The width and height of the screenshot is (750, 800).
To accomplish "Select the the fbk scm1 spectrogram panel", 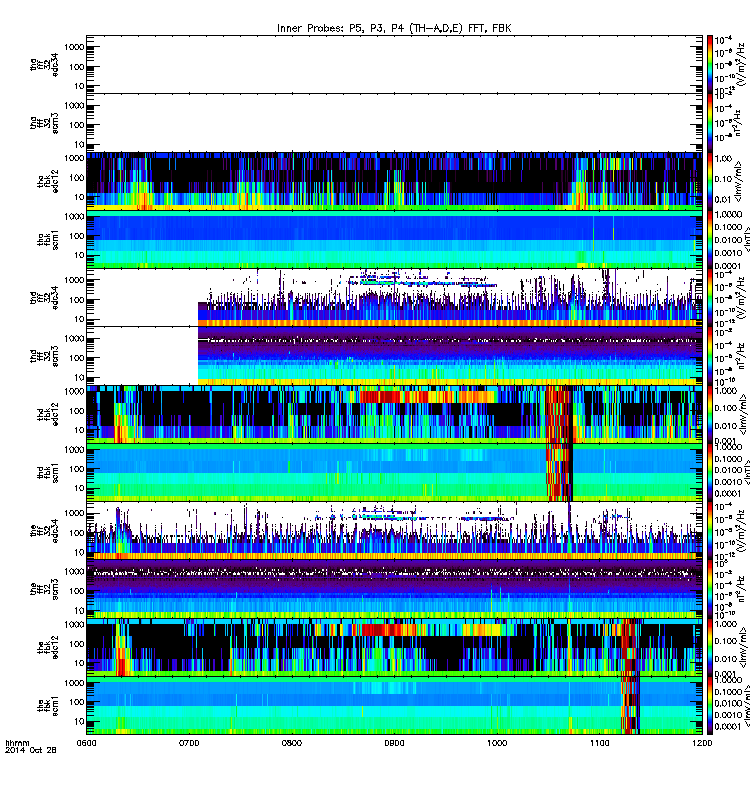I will [394, 705].
